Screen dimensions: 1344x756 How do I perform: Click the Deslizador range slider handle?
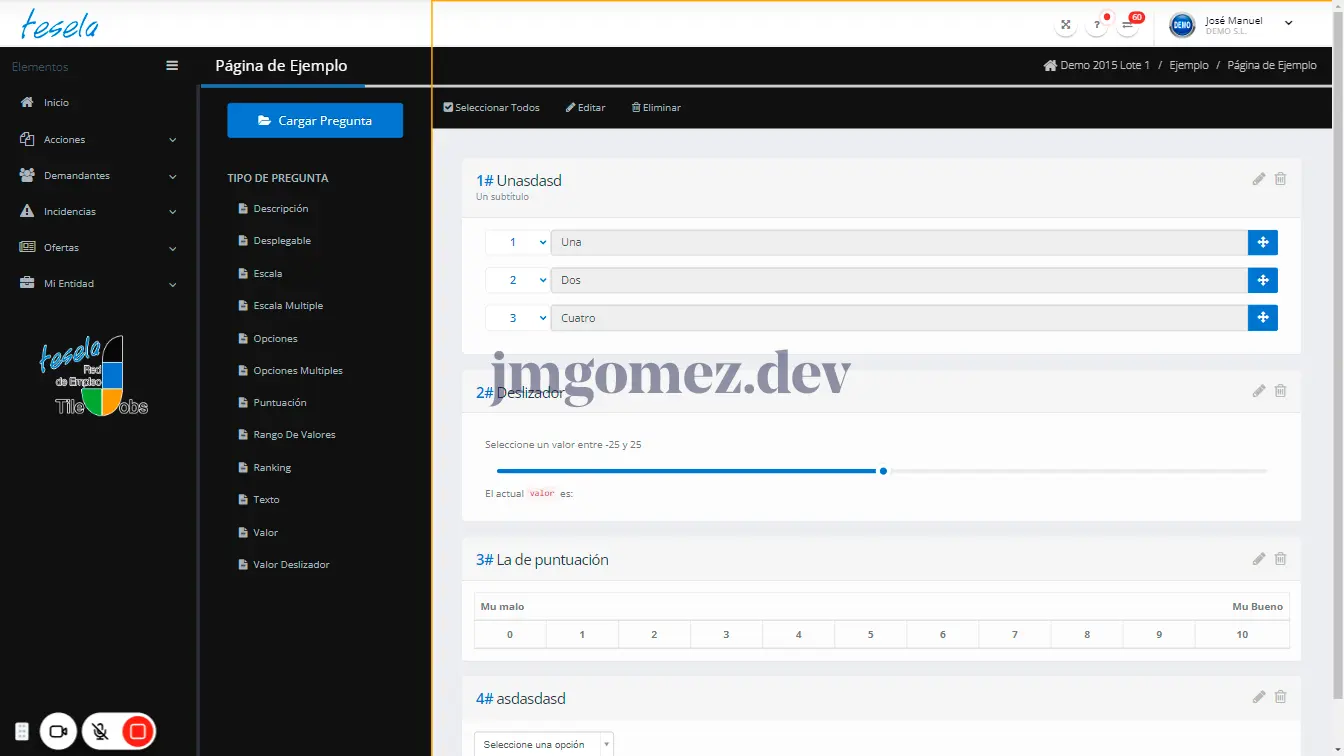(x=883, y=471)
